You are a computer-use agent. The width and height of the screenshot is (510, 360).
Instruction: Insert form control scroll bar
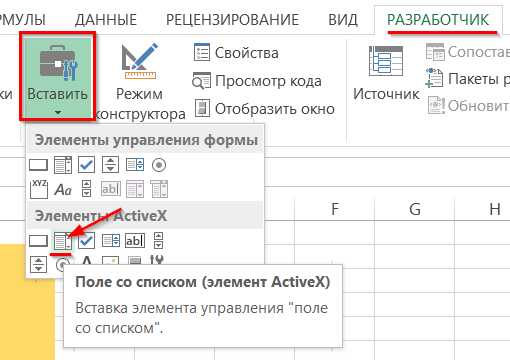coord(87,189)
